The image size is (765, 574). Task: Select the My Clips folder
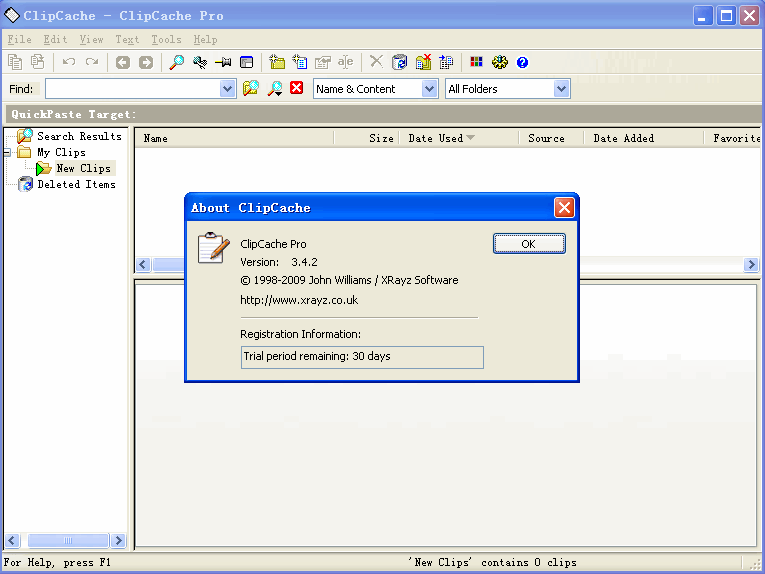61,153
